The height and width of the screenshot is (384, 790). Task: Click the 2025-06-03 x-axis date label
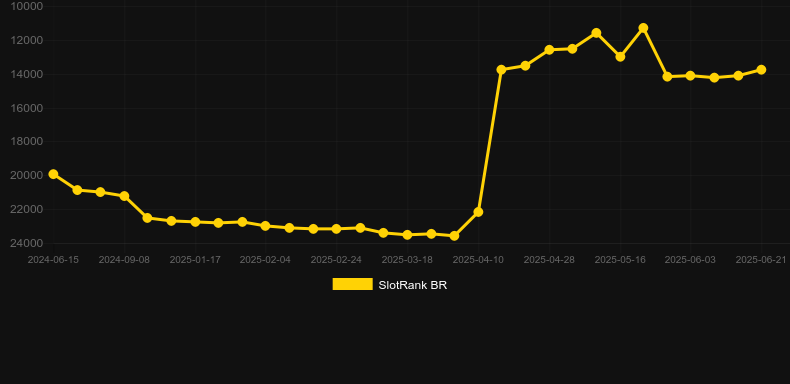point(690,260)
